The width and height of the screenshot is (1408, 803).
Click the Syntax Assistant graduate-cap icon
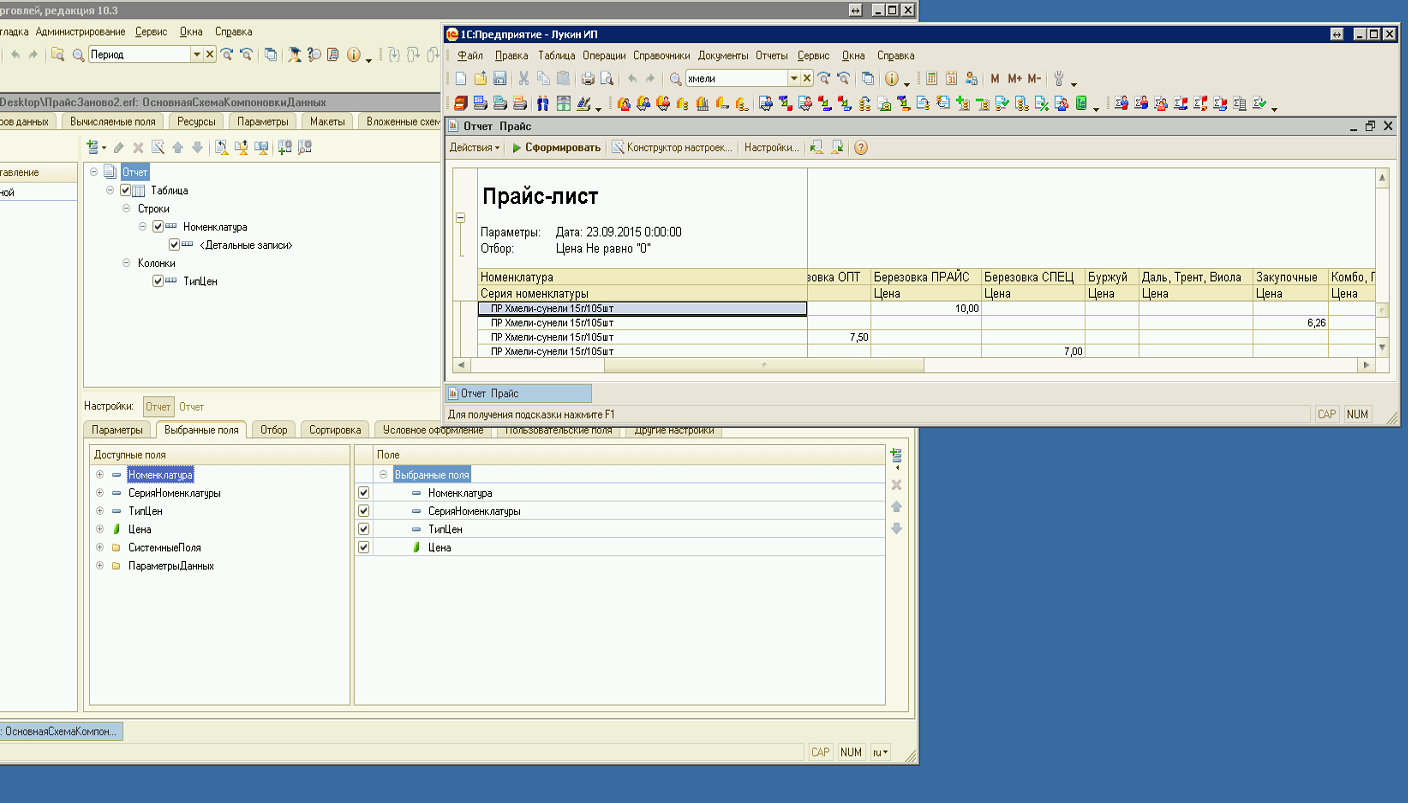coord(295,55)
